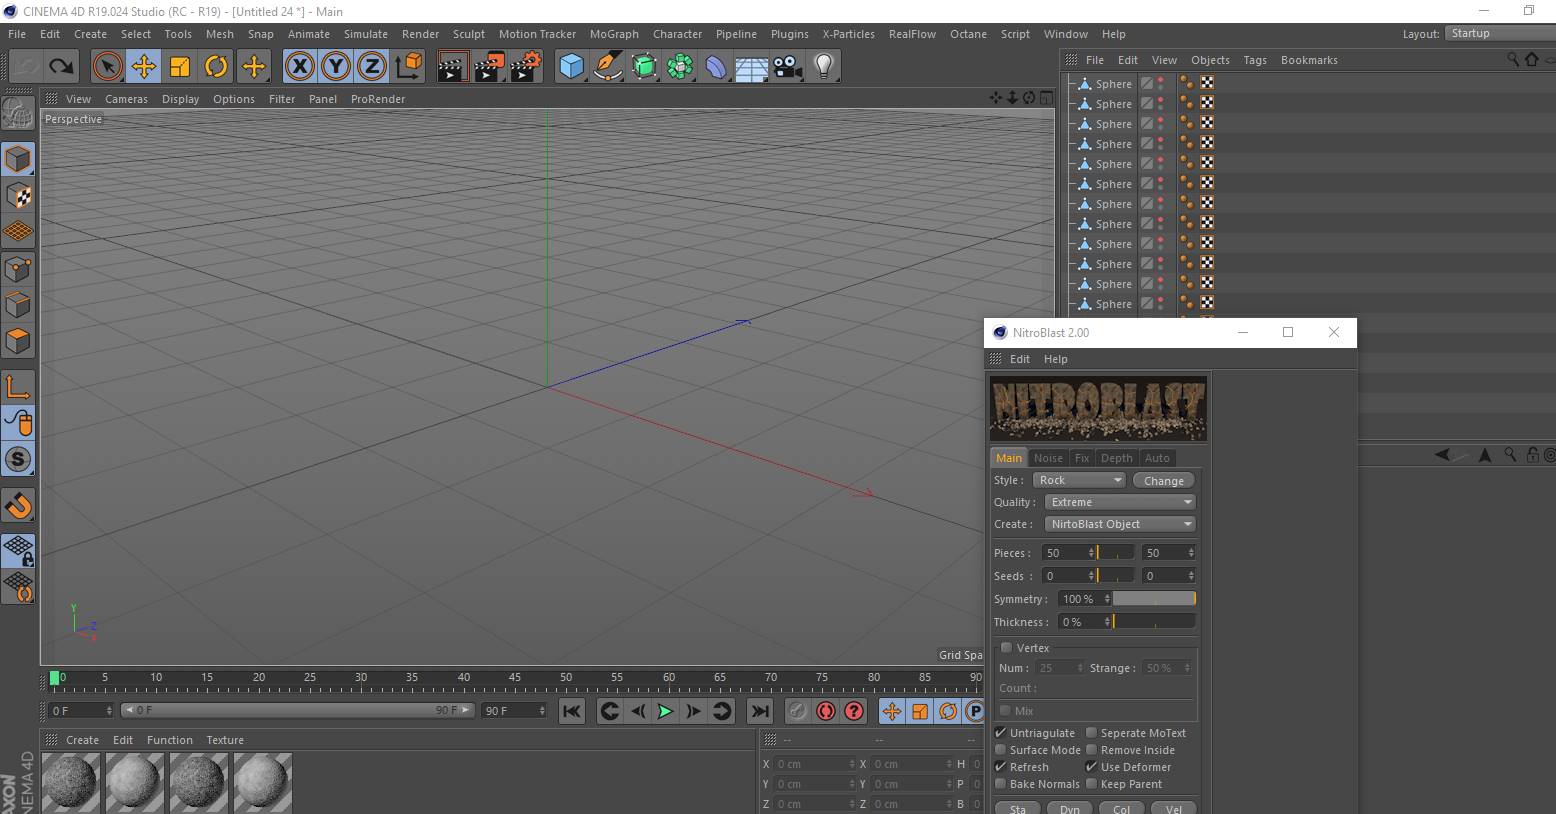Open search in Object Manager

[x=1513, y=60]
